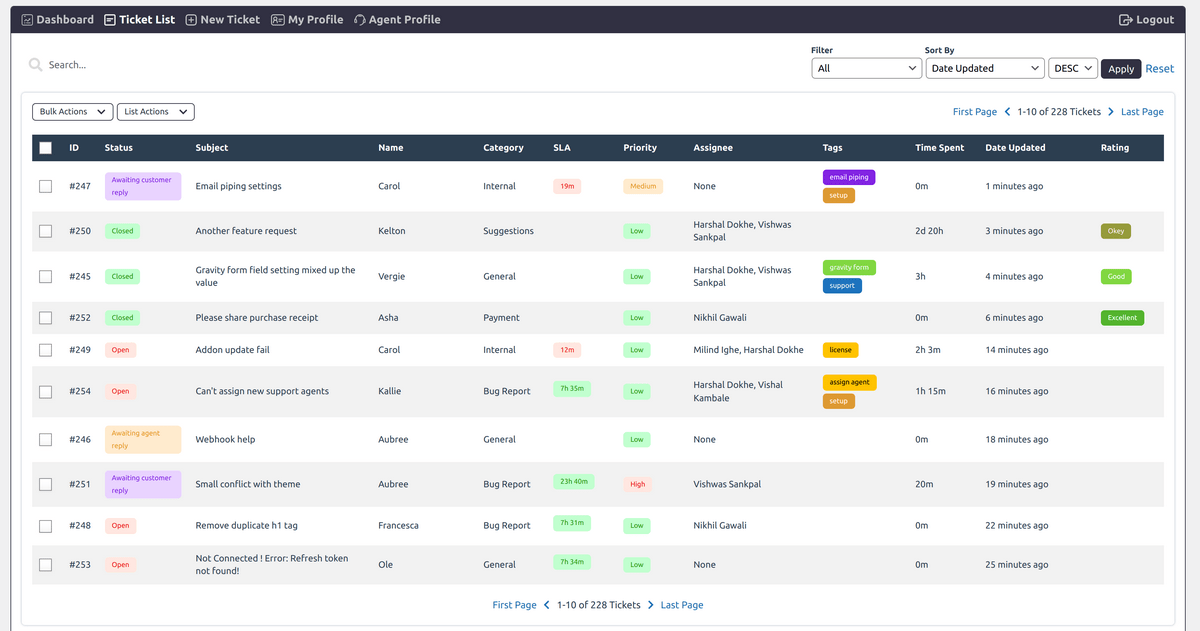This screenshot has height=631, width=1200.
Task: Click the search magnifier icon
Action: [36, 65]
